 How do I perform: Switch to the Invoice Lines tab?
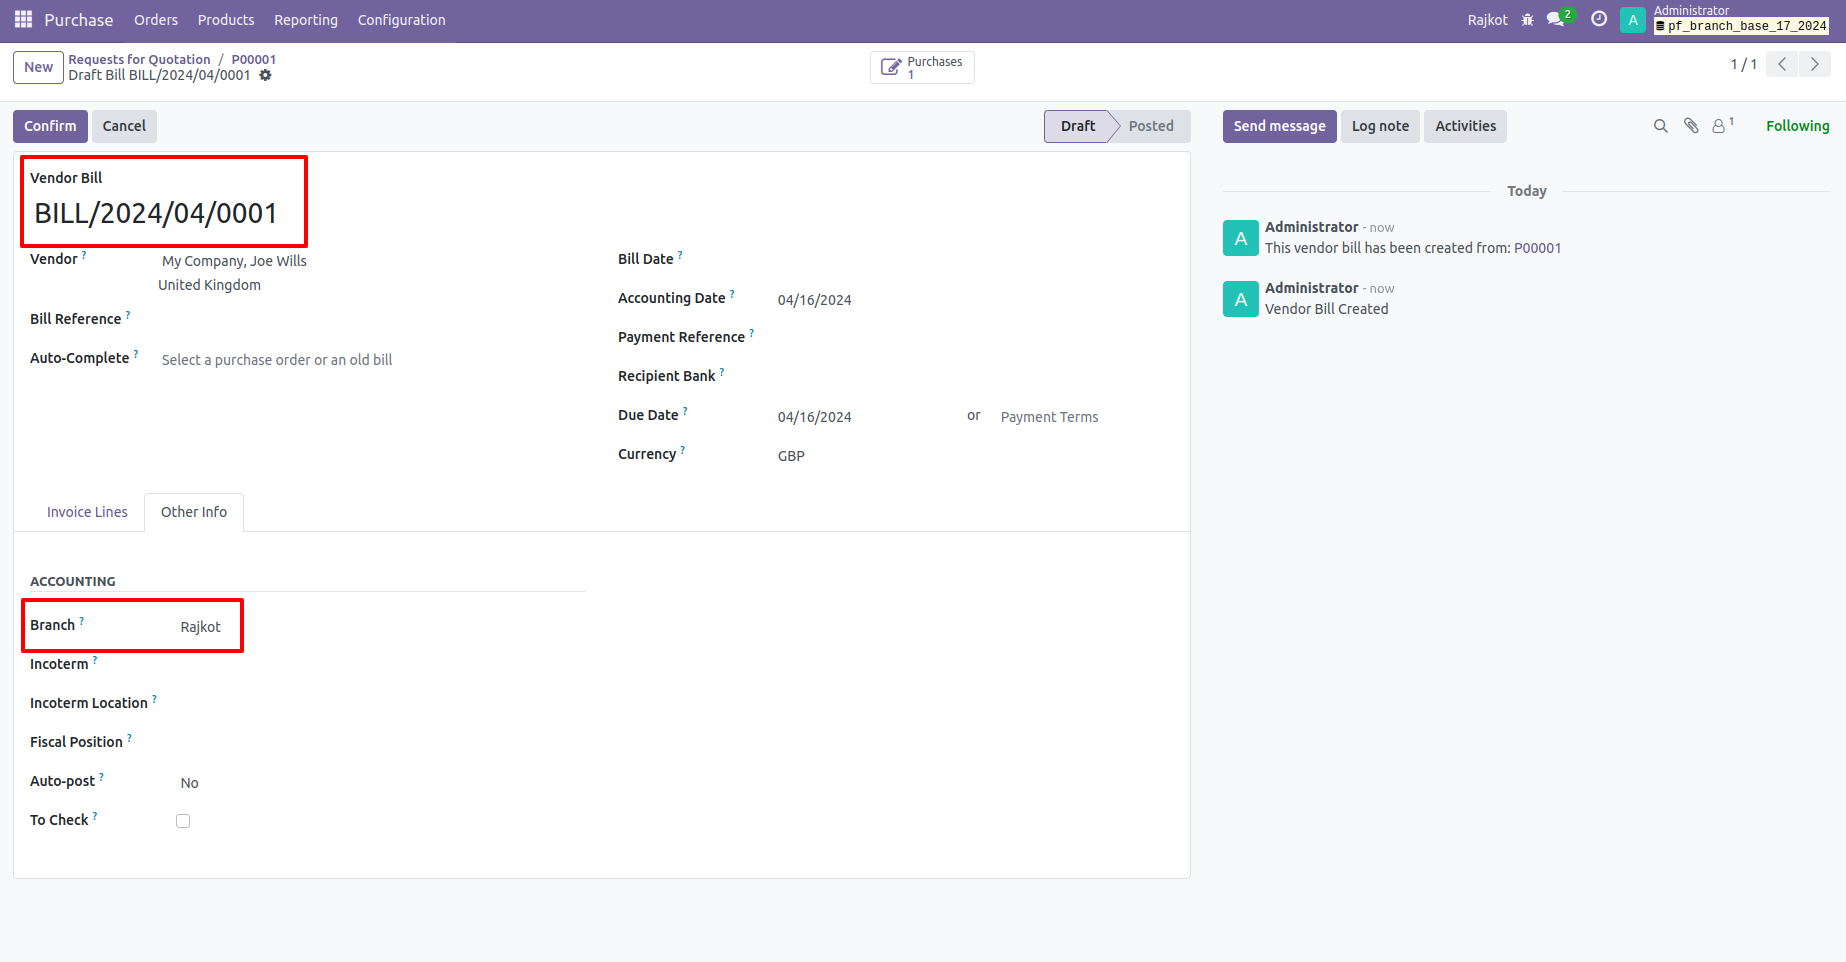coord(86,511)
